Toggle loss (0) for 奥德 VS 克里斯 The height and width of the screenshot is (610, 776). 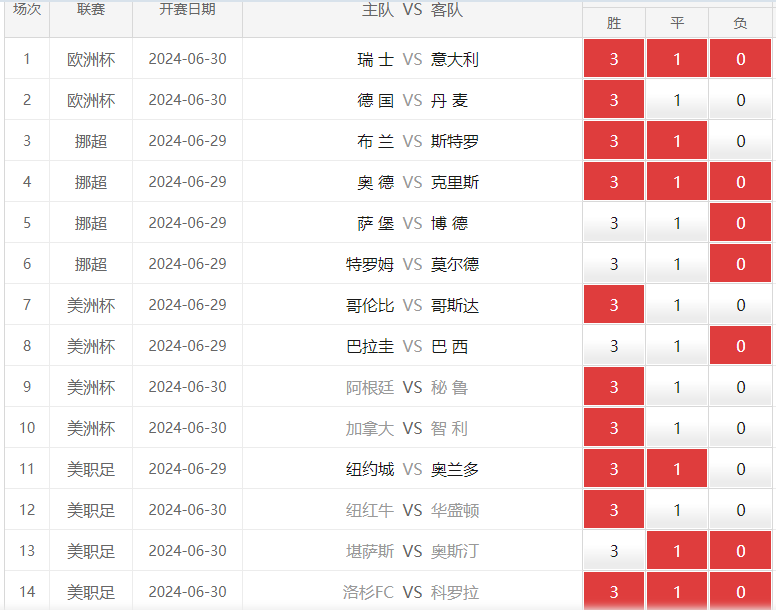coord(740,182)
